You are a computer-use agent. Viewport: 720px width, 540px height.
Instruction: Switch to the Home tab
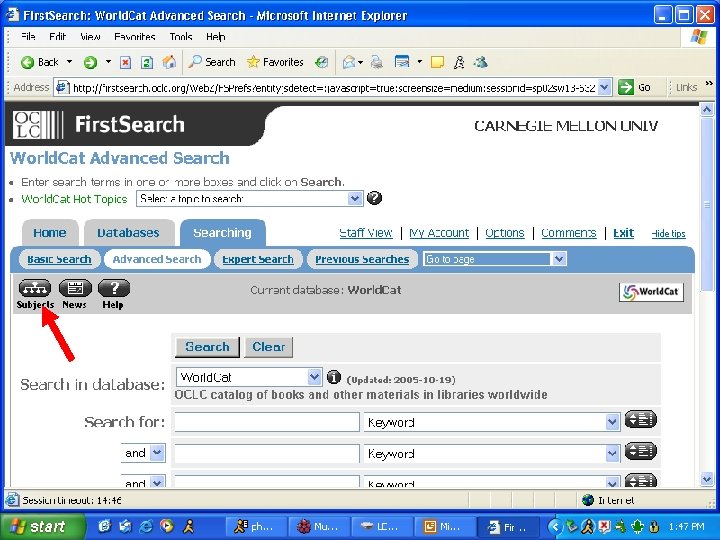[x=50, y=233]
